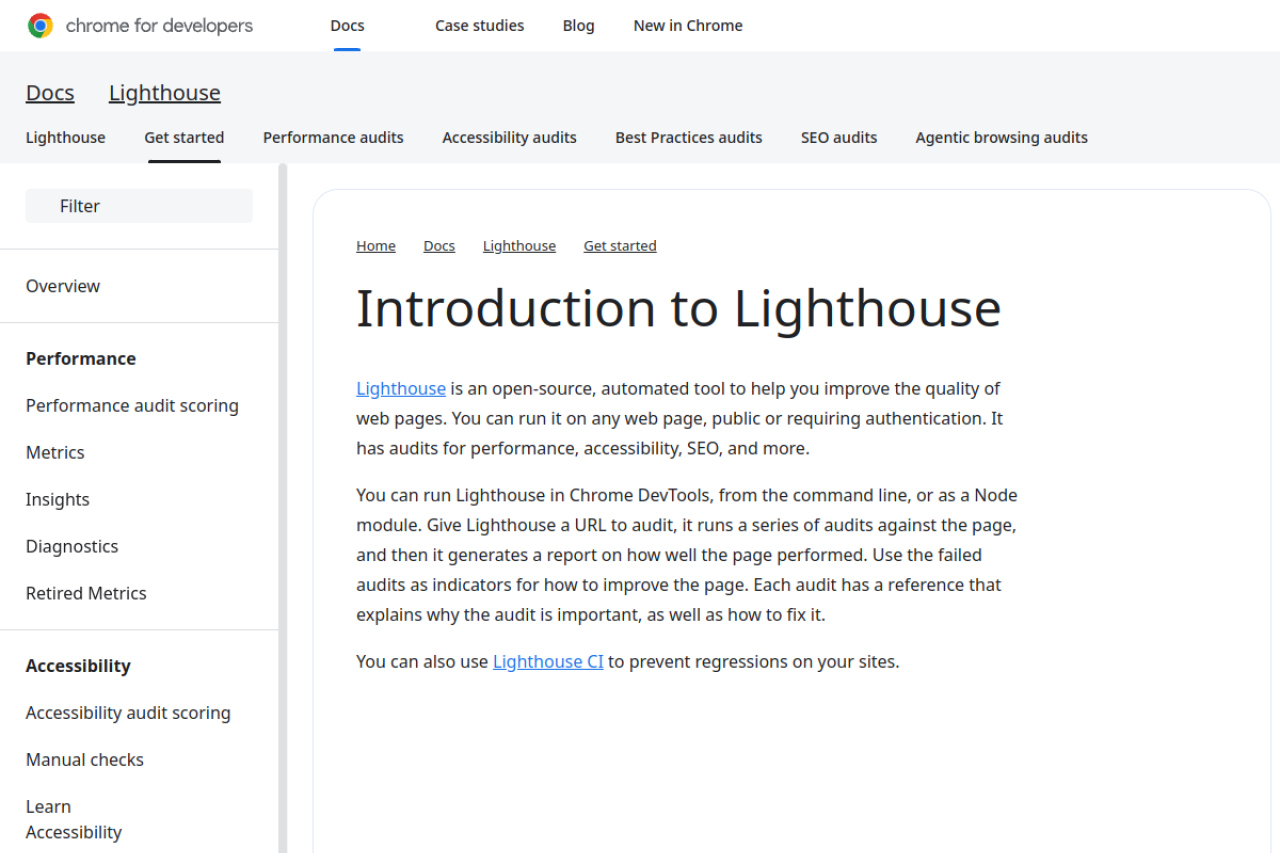Click the Chrome logo icon
The image size is (1280, 853).
pos(40,26)
